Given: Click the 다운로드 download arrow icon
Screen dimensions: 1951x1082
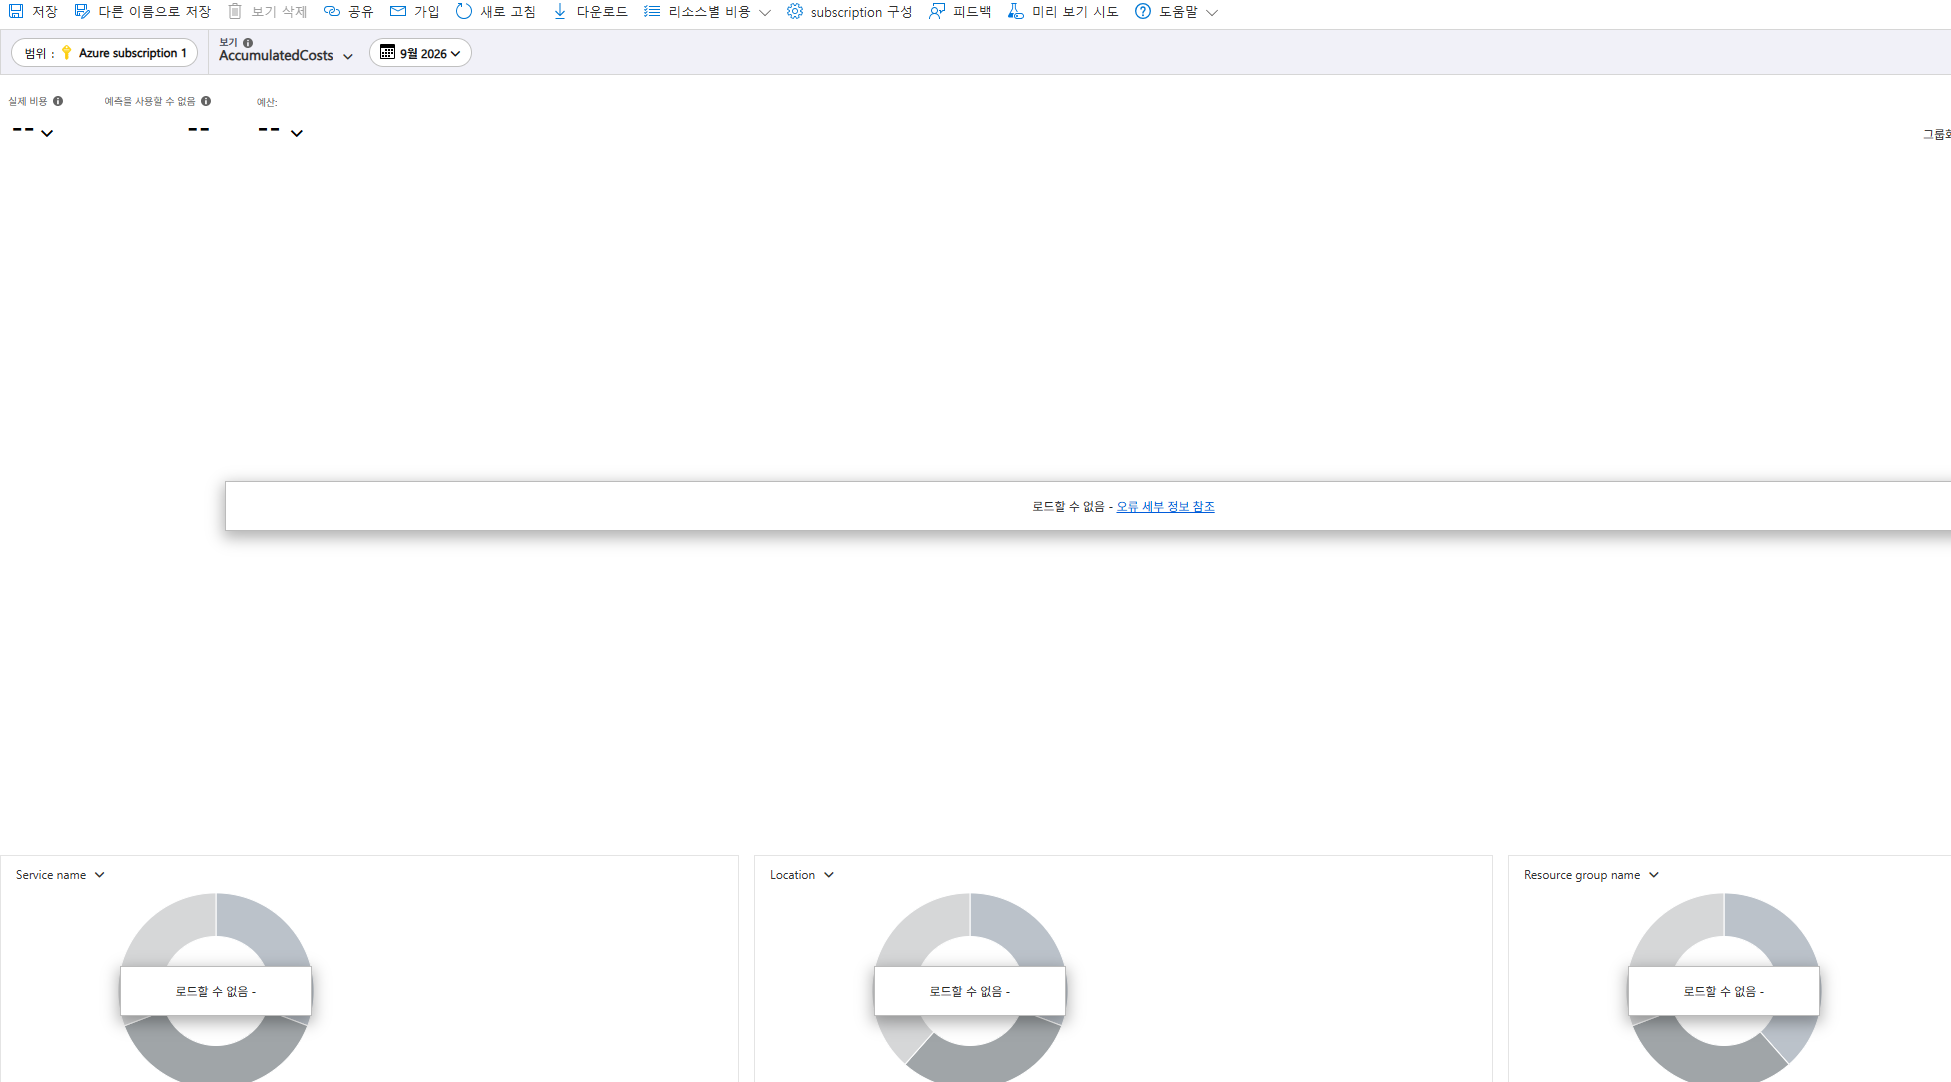Looking at the screenshot, I should 560,12.
